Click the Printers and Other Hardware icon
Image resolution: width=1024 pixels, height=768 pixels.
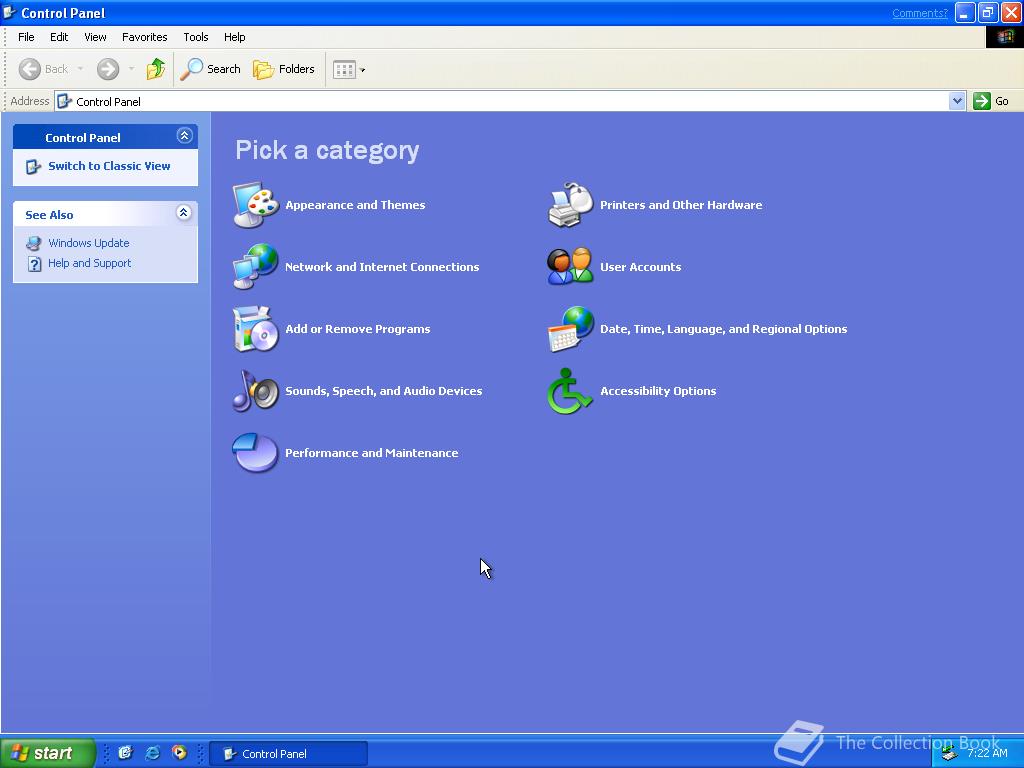coord(570,205)
